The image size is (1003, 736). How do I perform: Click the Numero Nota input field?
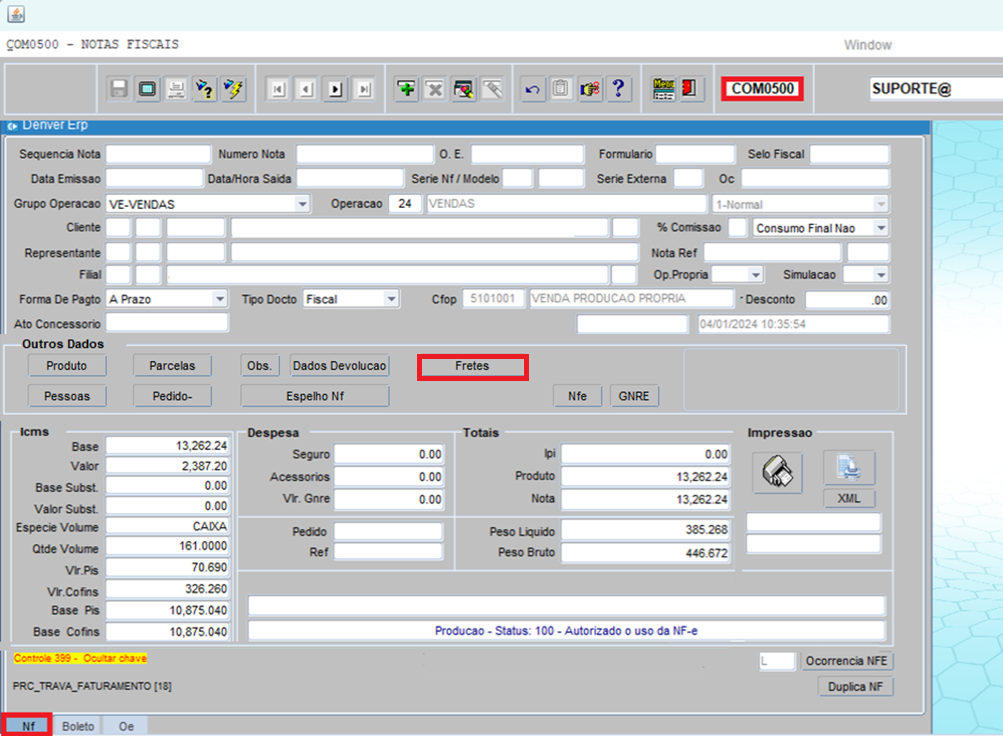[364, 154]
